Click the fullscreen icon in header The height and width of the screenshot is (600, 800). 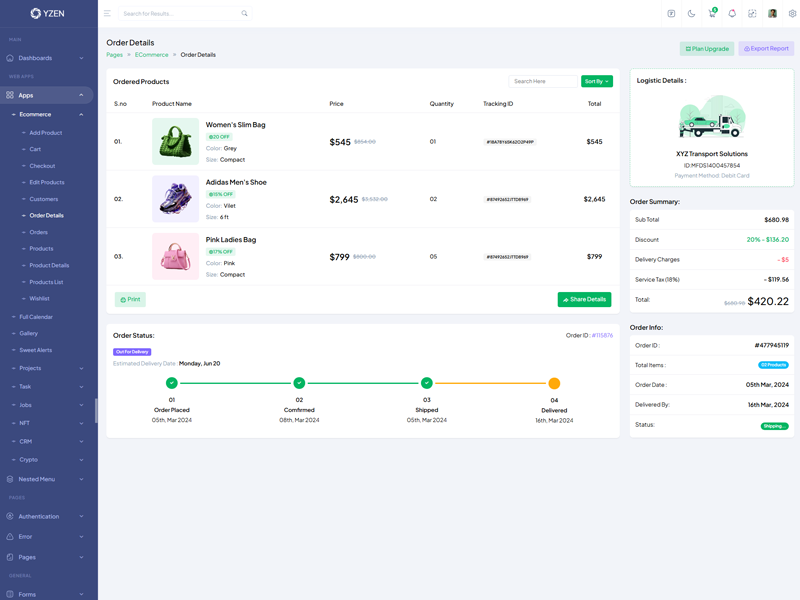(752, 14)
